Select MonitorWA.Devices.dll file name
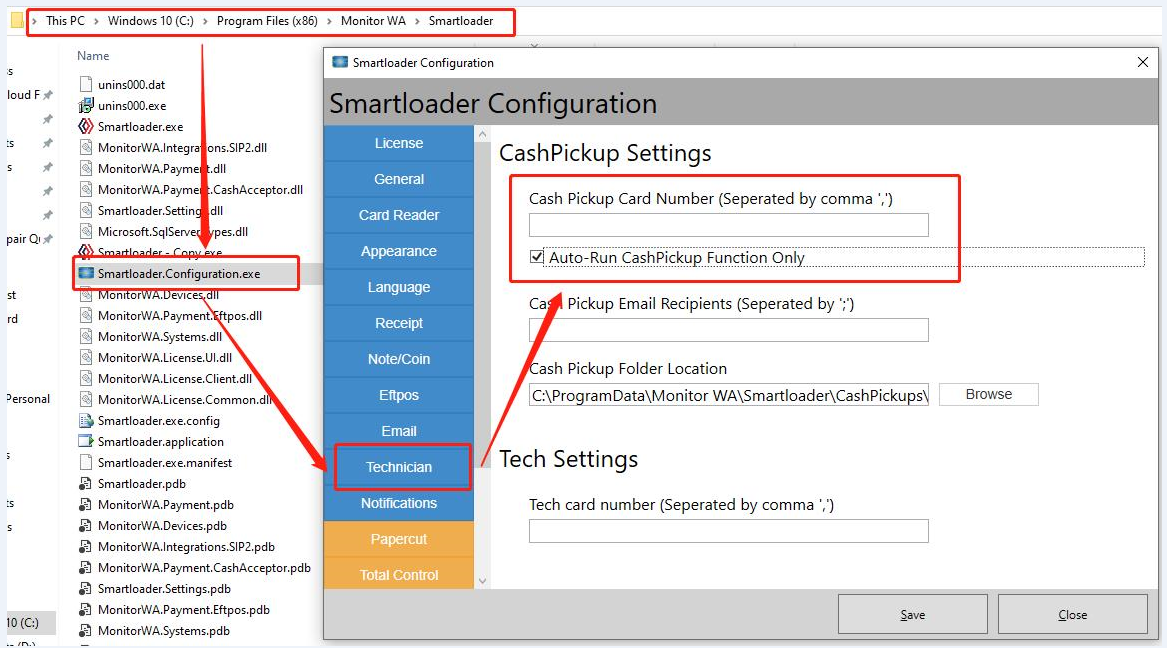The image size is (1167, 648). (159, 295)
